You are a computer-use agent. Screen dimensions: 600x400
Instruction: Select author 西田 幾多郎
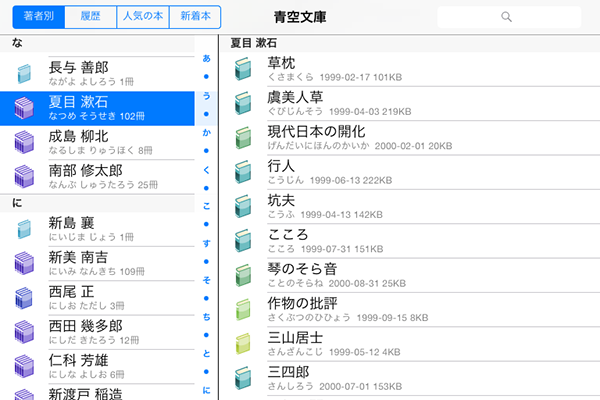click(97, 332)
